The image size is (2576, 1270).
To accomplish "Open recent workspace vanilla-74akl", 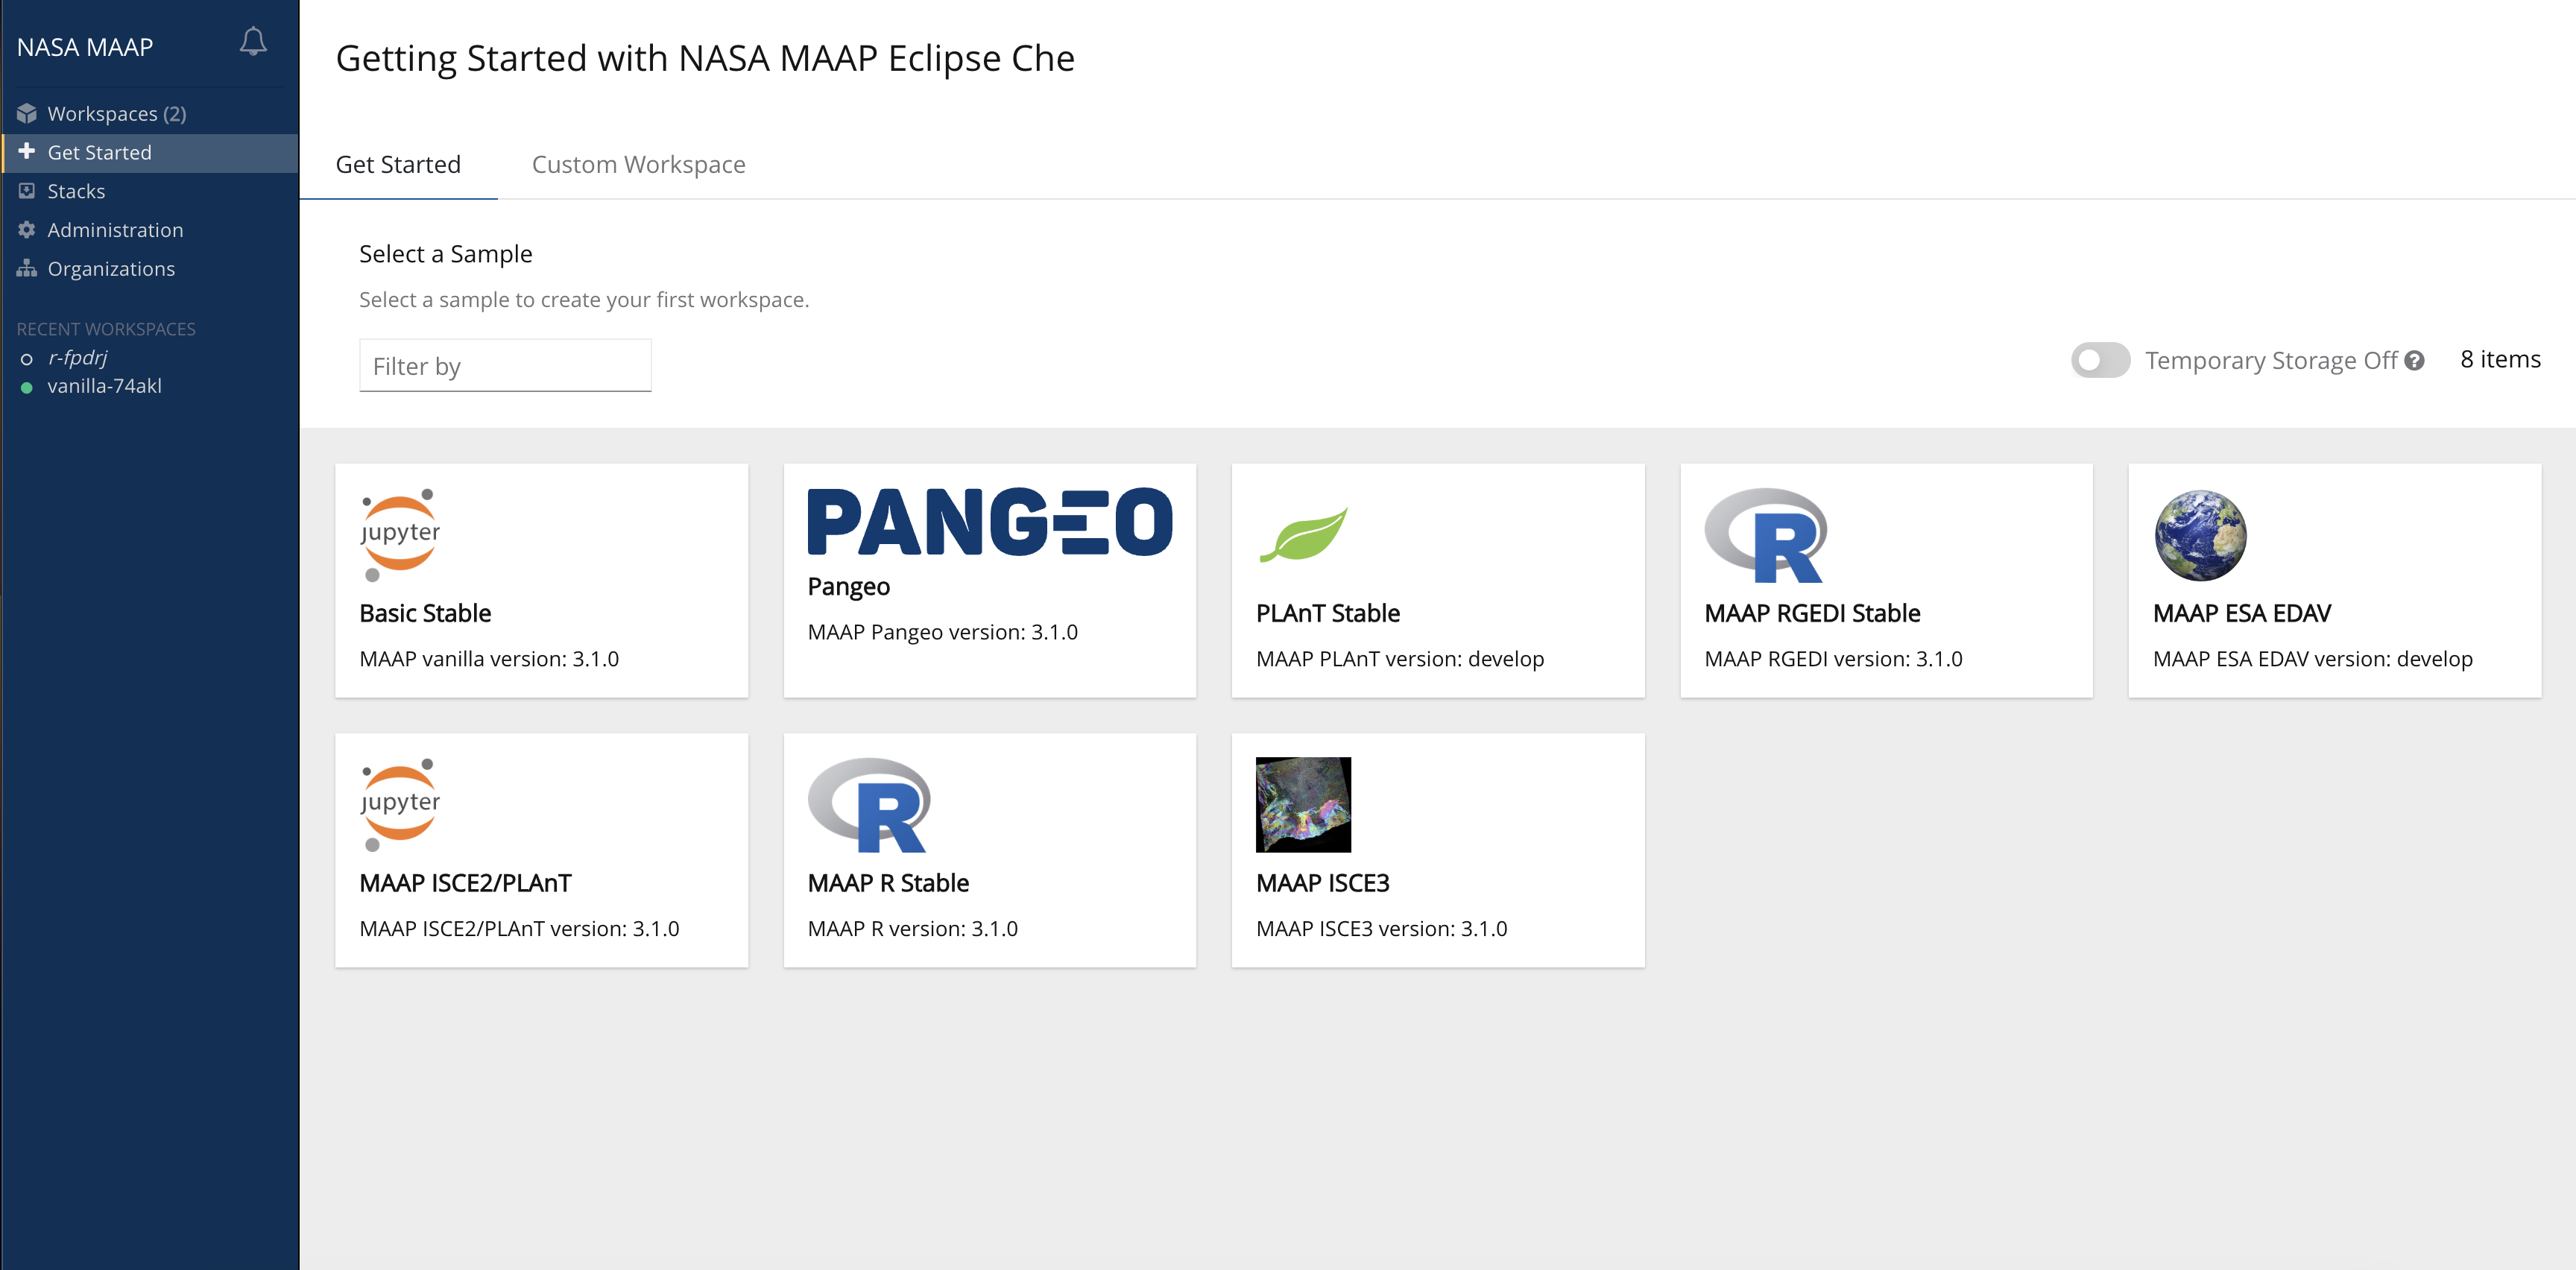I will pos(104,386).
